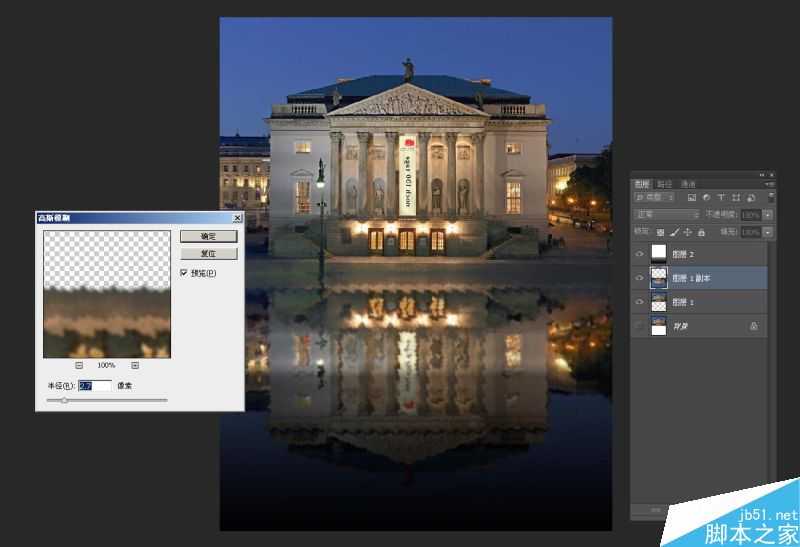Open the layer filter type dropdown
Screen dimensions: 800x547
pos(655,197)
